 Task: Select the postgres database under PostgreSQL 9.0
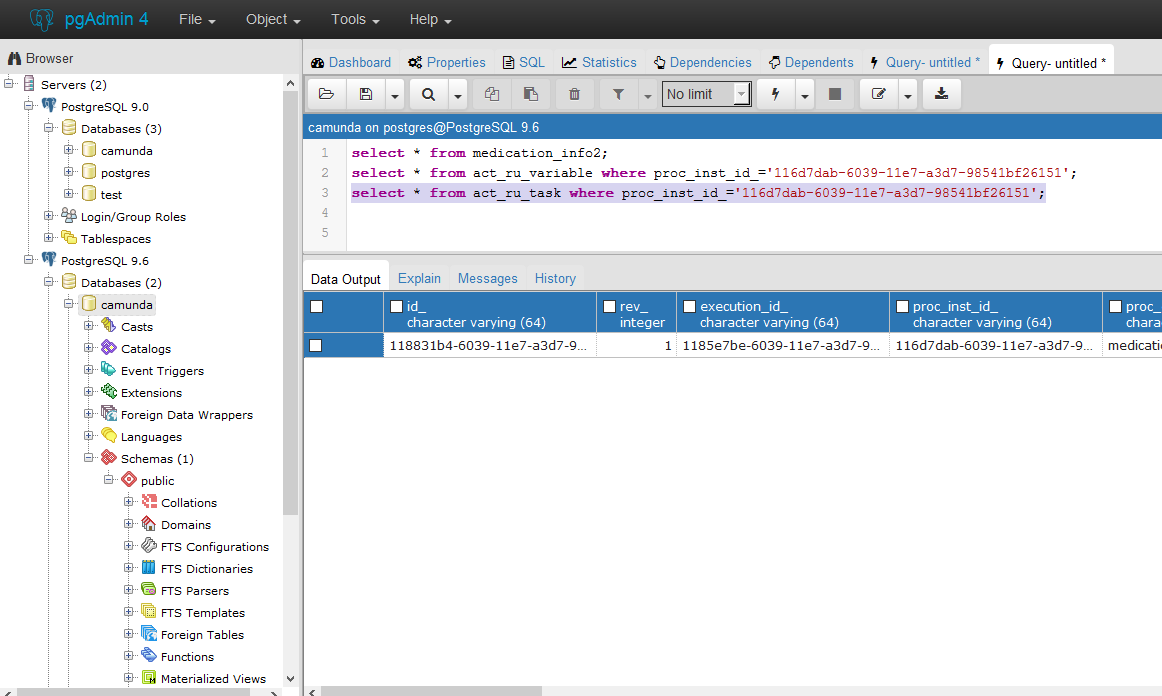click(125, 172)
